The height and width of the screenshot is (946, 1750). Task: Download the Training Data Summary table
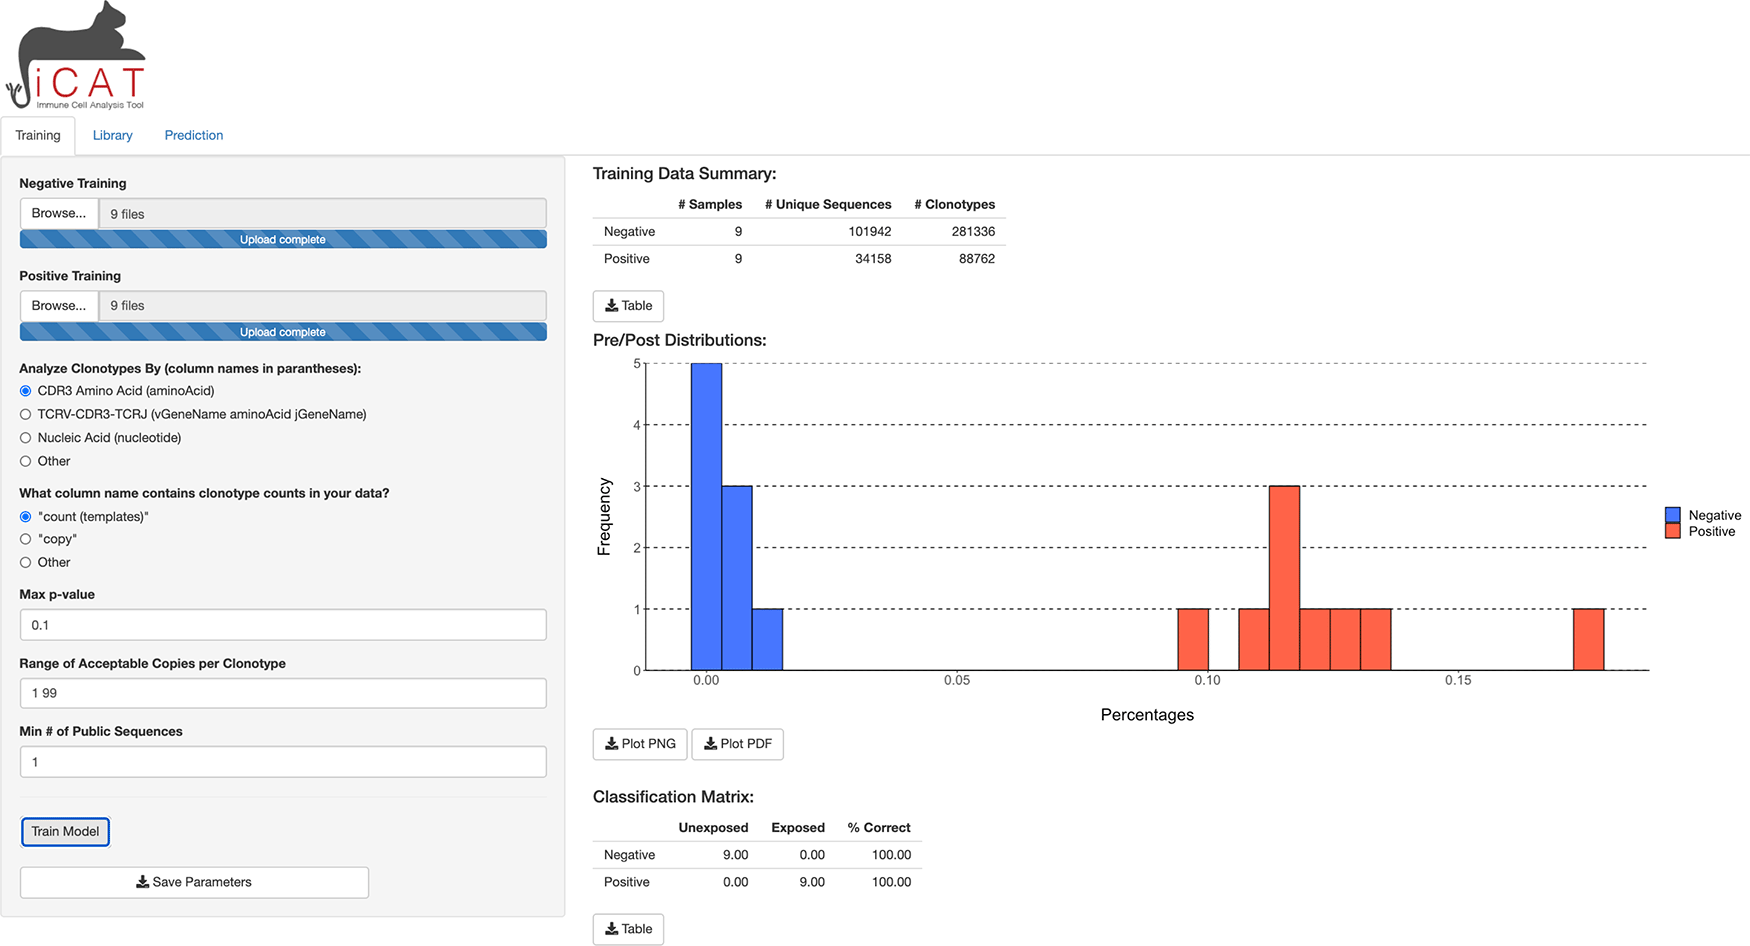(628, 306)
